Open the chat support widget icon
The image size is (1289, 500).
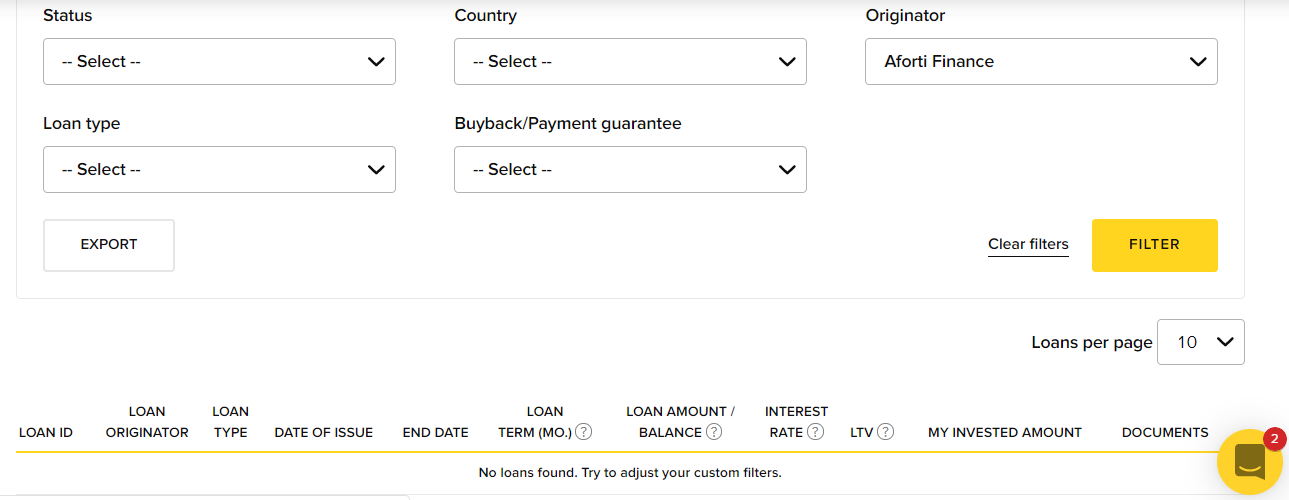tap(1249, 462)
